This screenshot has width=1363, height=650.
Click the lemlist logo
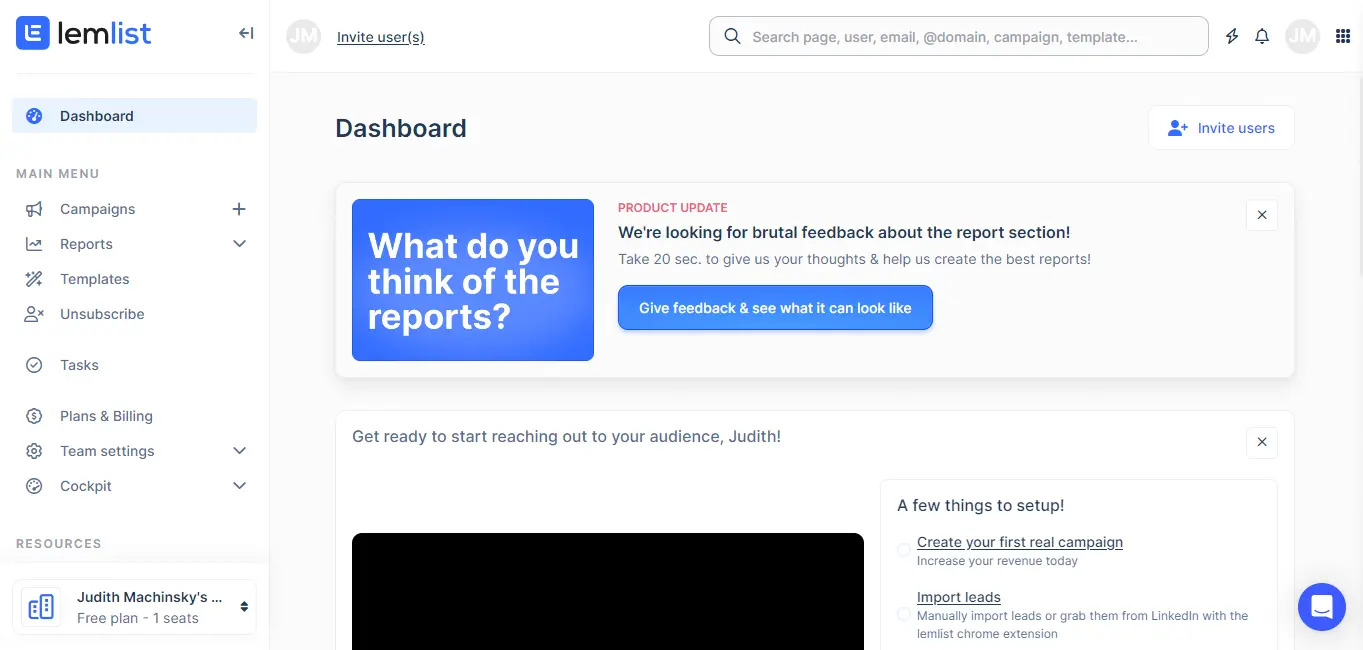pyautogui.click(x=84, y=34)
